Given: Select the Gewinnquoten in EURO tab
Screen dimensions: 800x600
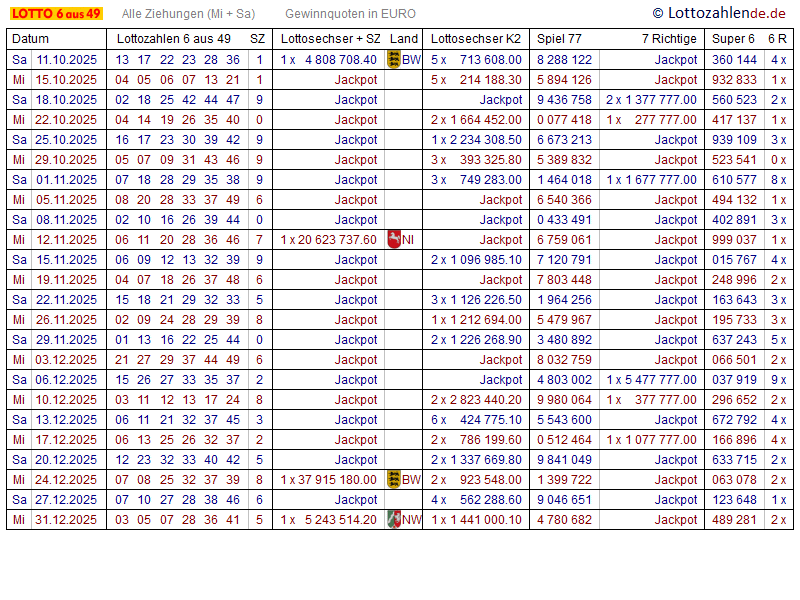Looking at the screenshot, I should (x=350, y=14).
